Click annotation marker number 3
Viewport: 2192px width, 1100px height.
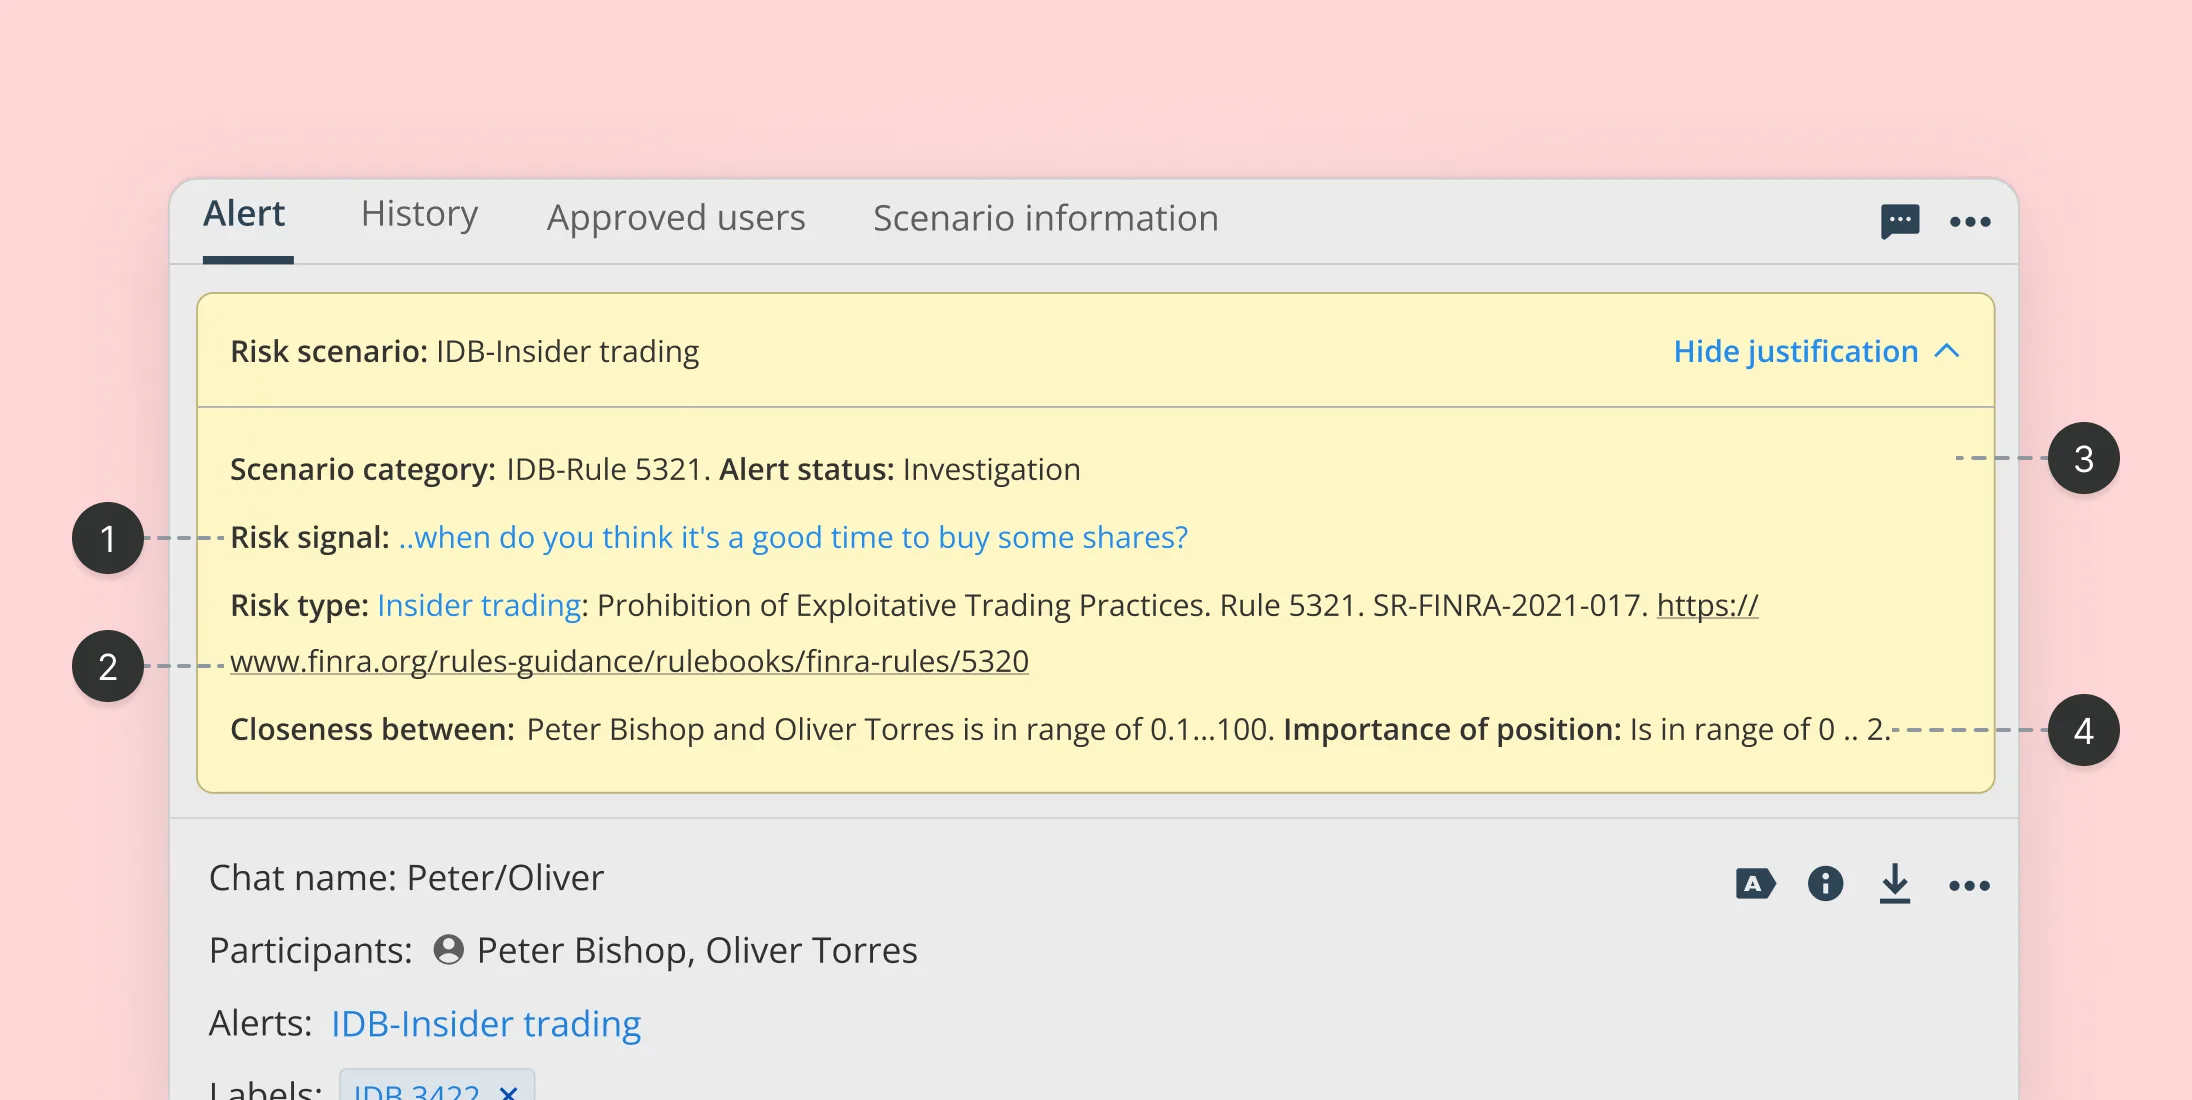[2083, 459]
